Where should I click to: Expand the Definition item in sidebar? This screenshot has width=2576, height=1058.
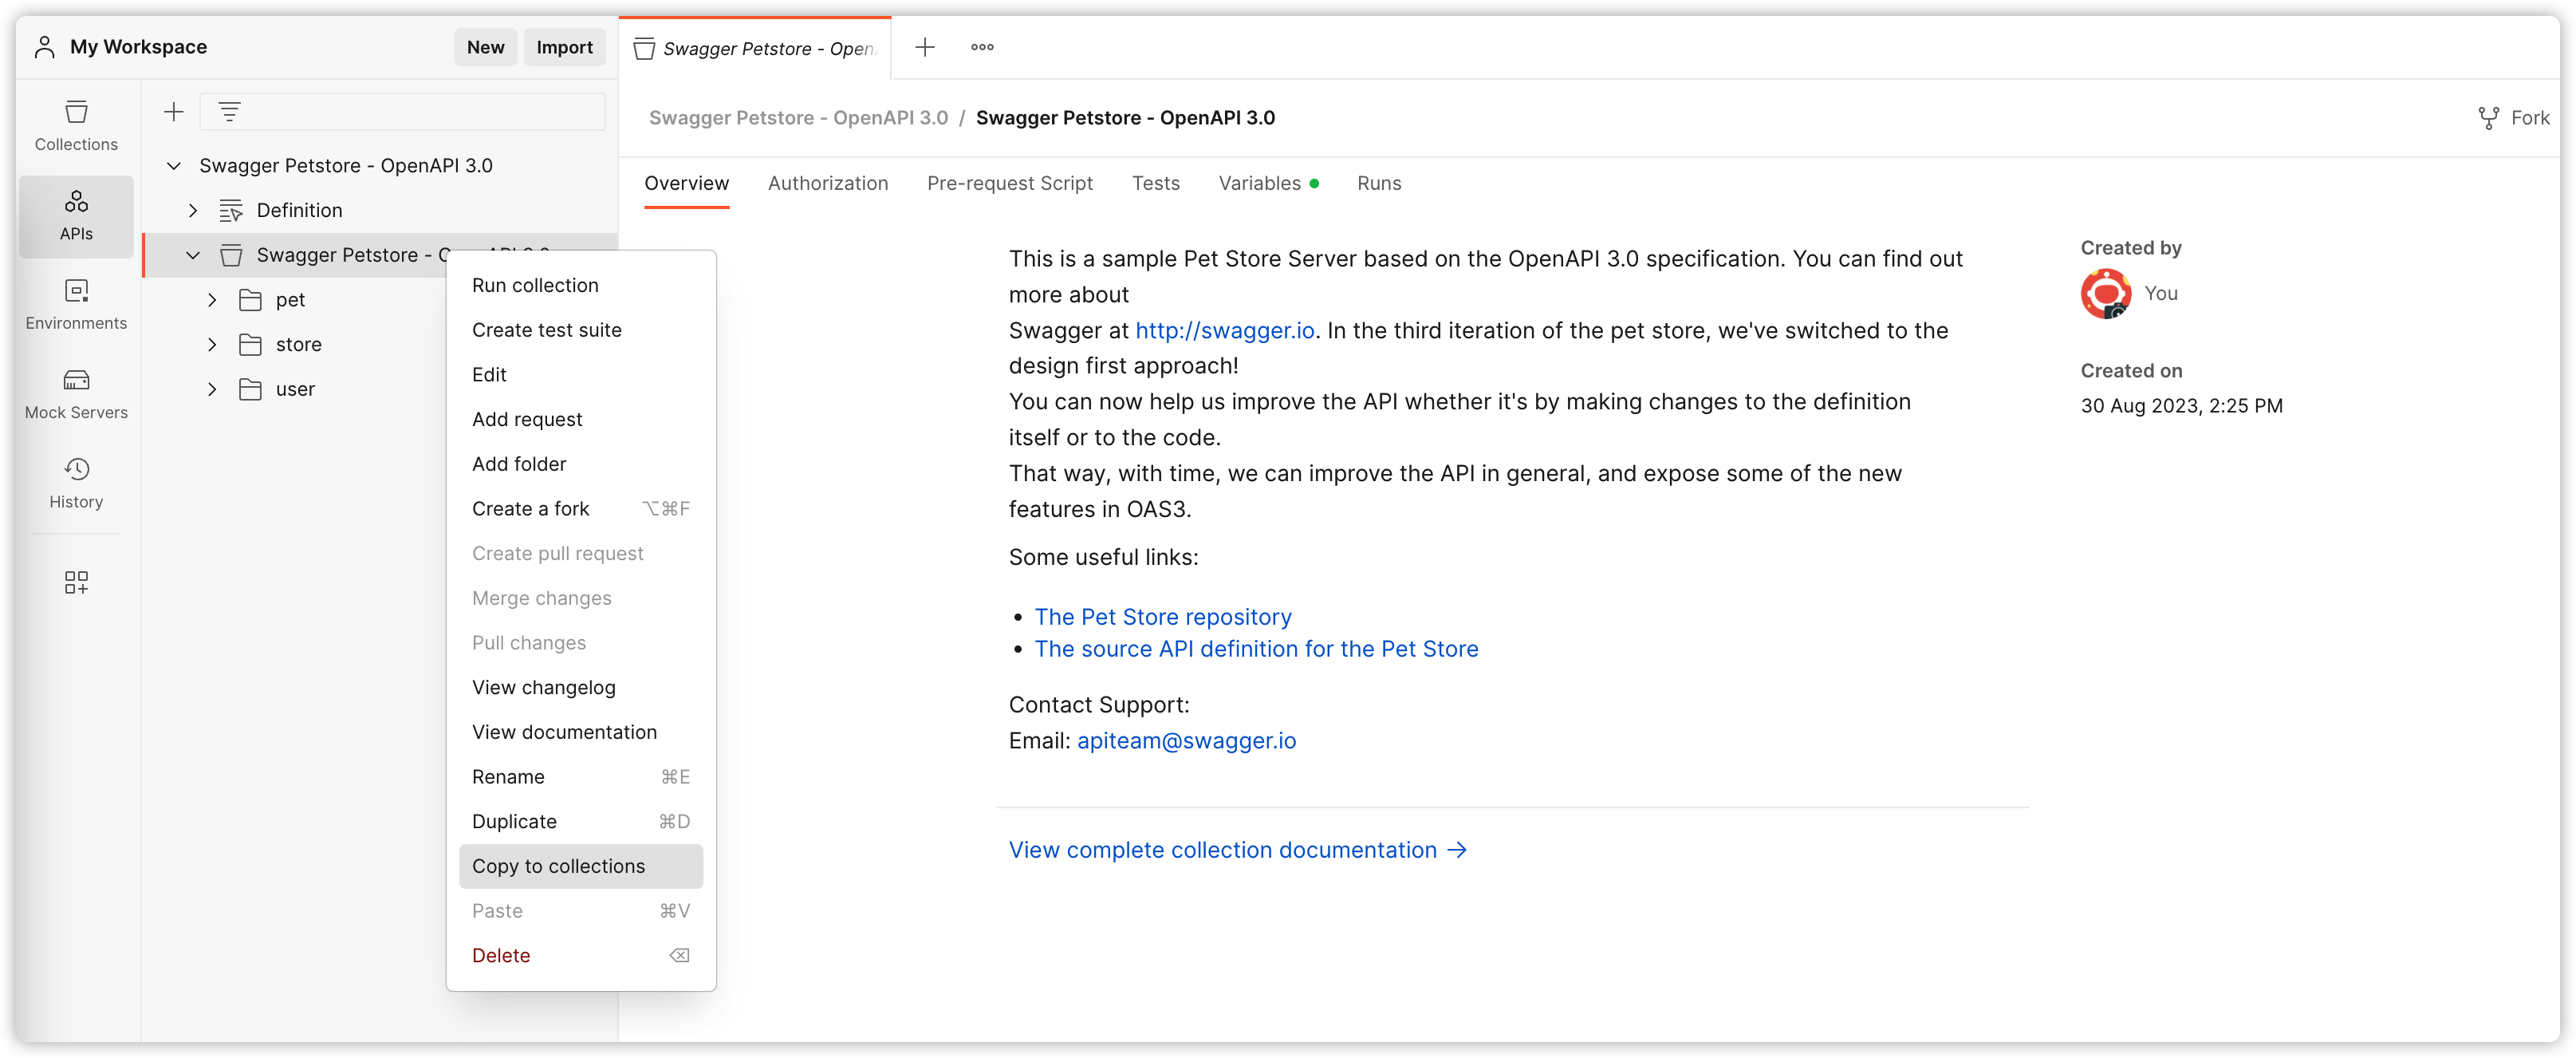[x=192, y=211]
